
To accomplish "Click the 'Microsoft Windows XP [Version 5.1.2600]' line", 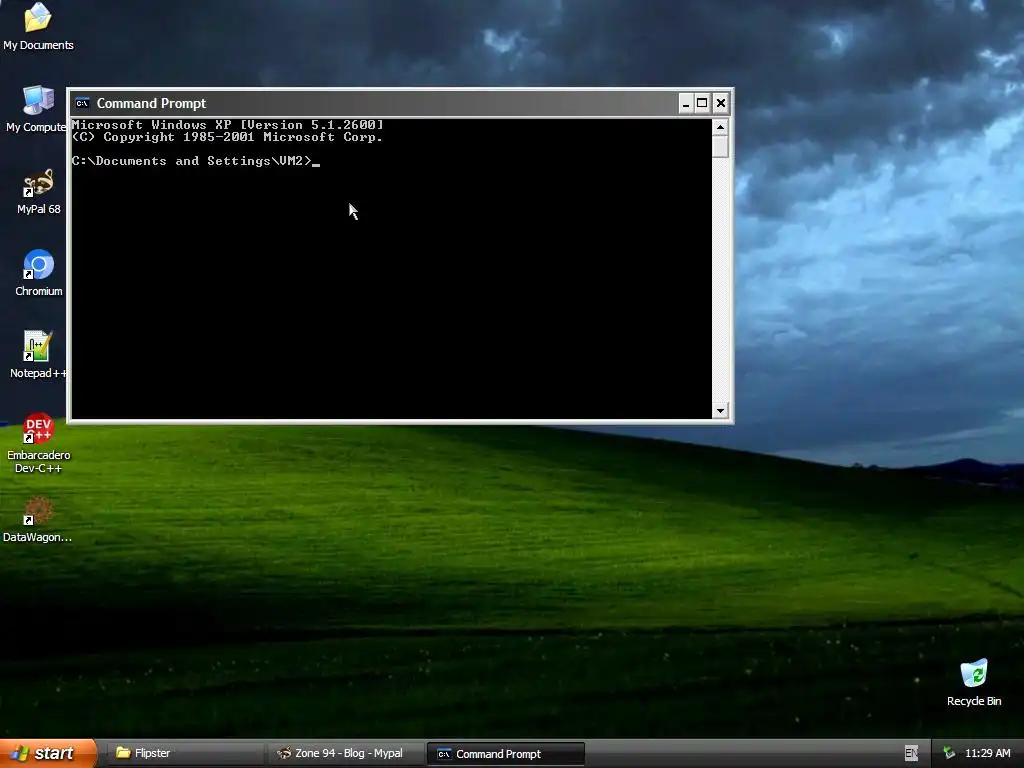I will [x=227, y=124].
